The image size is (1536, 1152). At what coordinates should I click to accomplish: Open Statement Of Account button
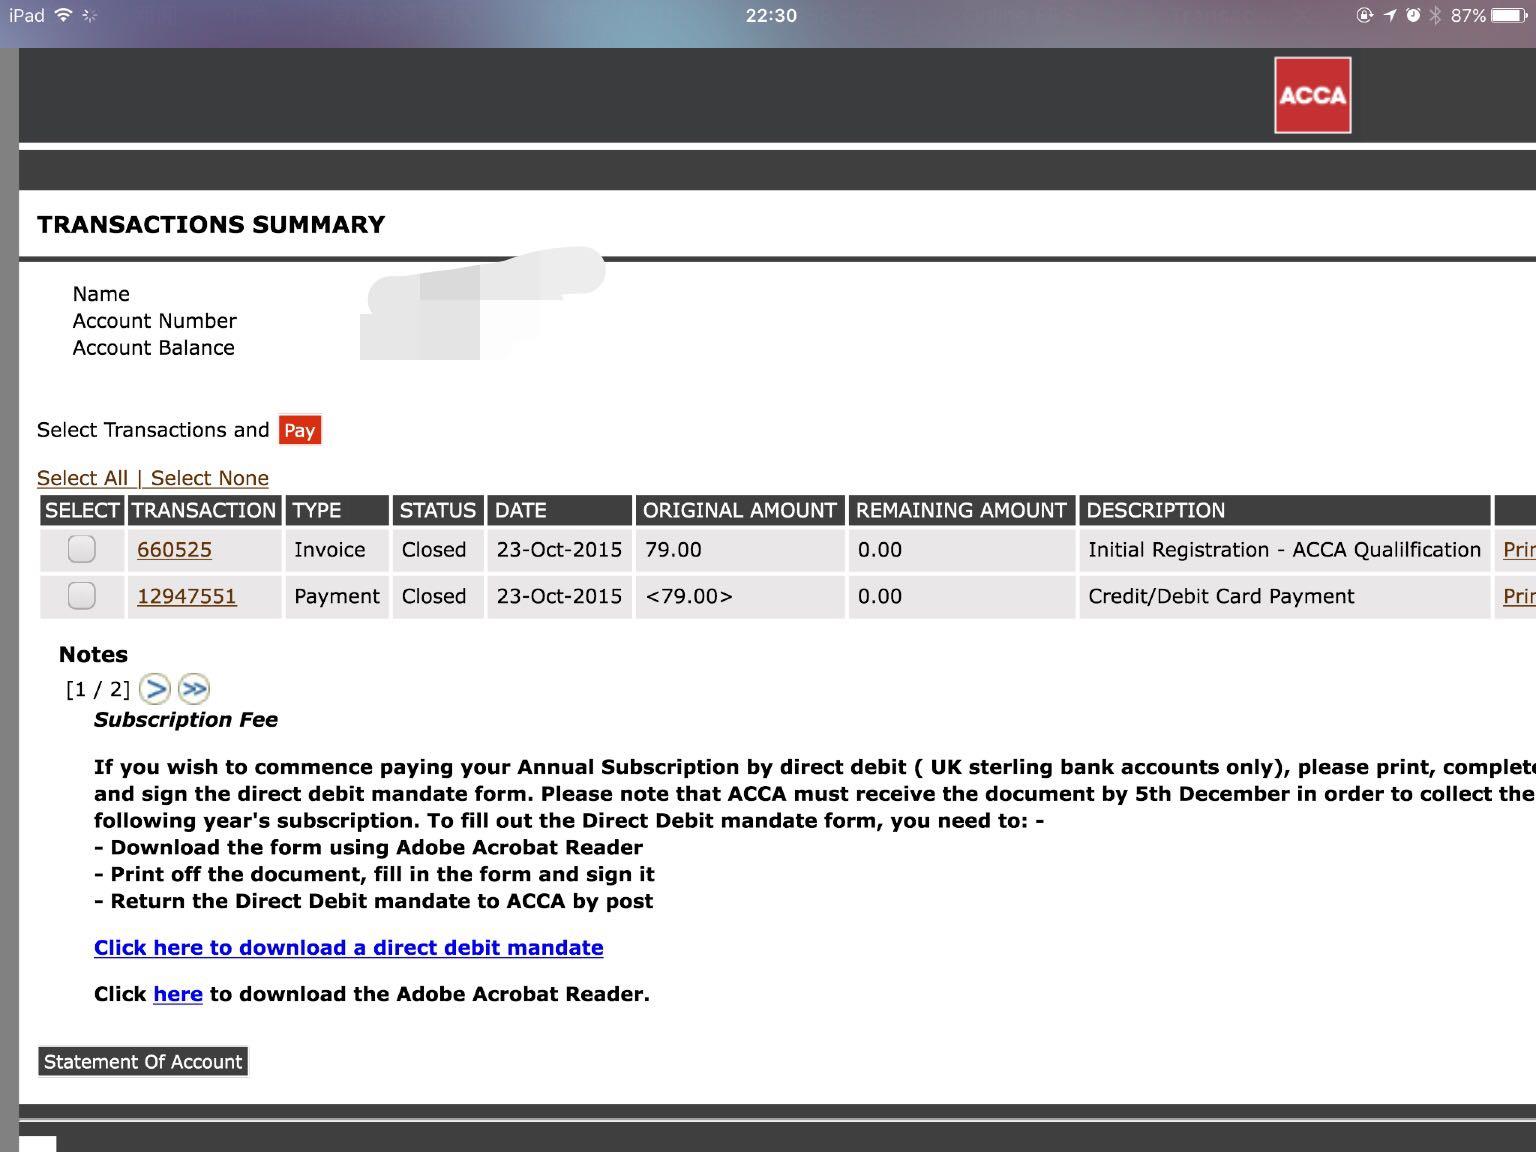[143, 1061]
